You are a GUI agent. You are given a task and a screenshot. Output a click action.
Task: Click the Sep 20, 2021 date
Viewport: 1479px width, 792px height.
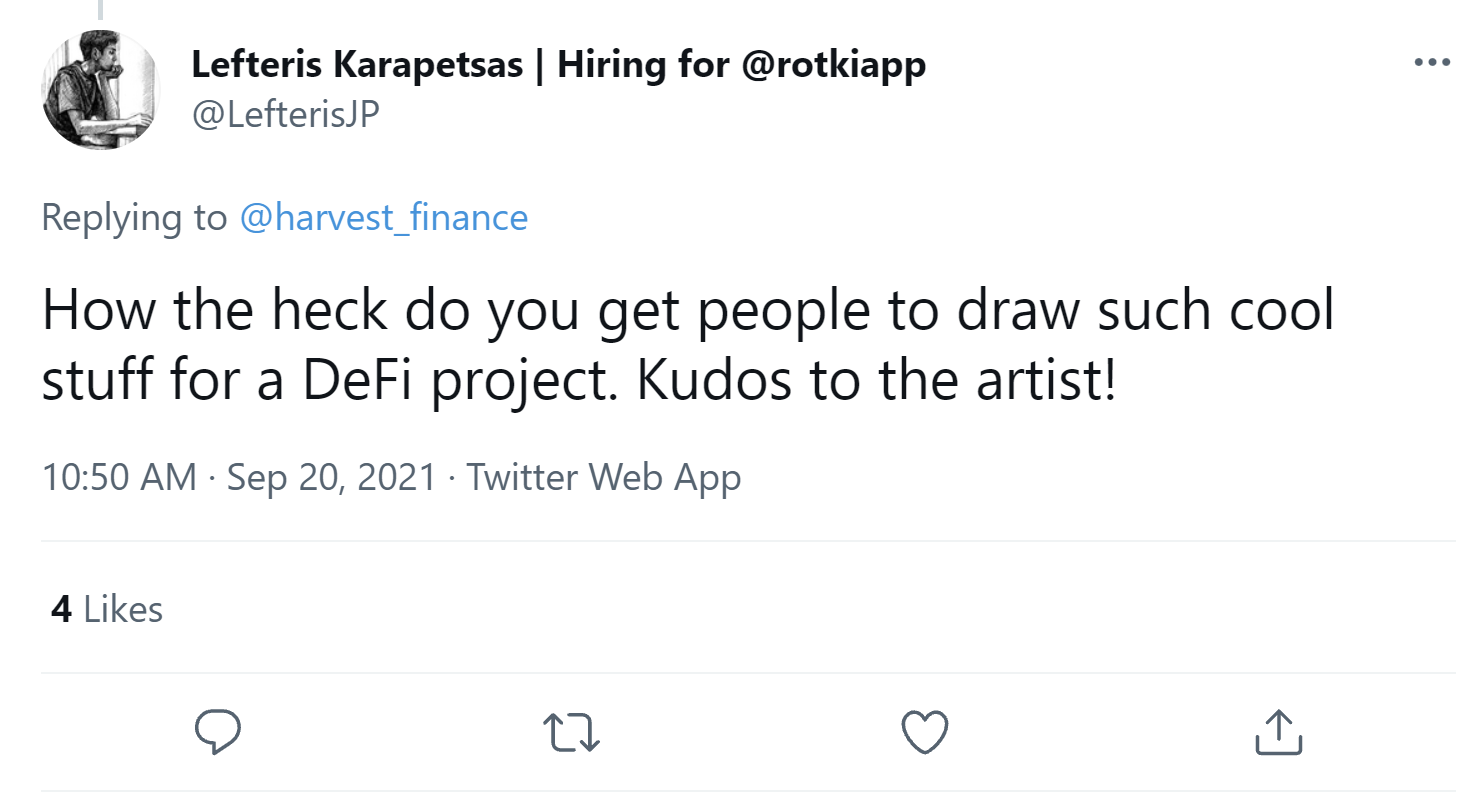(x=332, y=477)
